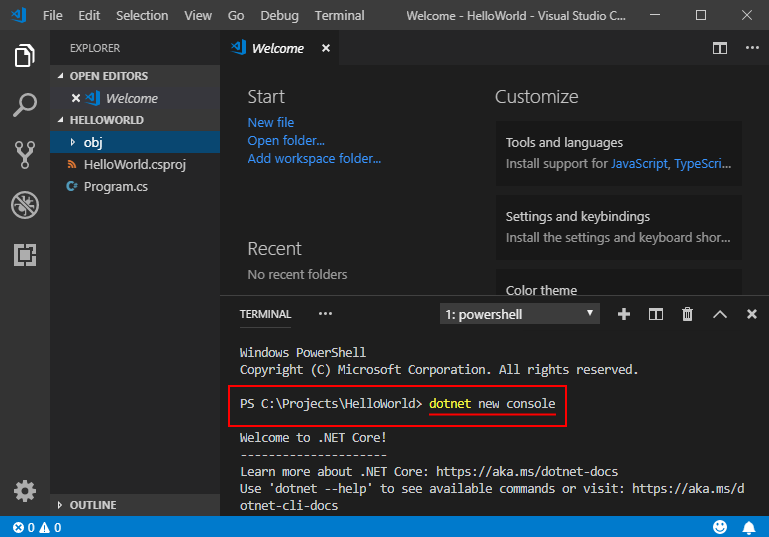Open the Manage gear icon
Screen dimensions: 769x537
coord(25,491)
